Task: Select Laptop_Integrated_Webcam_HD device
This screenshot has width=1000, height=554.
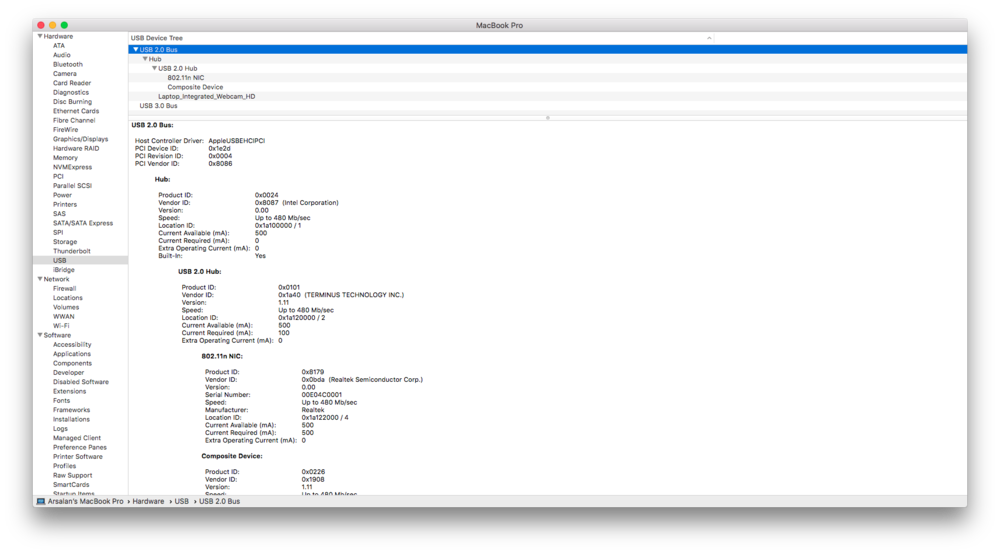Action: click(x=206, y=97)
